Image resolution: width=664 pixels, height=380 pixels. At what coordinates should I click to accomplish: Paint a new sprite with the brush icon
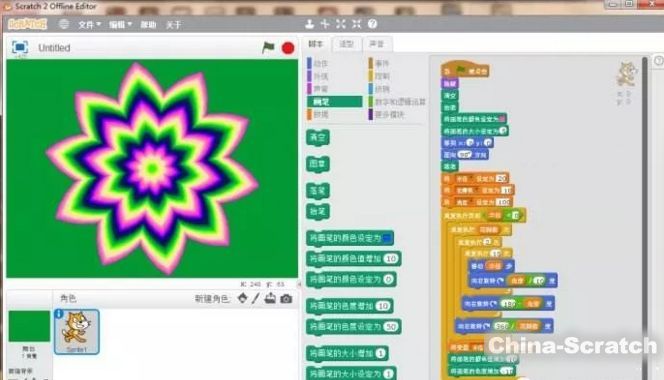pyautogui.click(x=255, y=299)
